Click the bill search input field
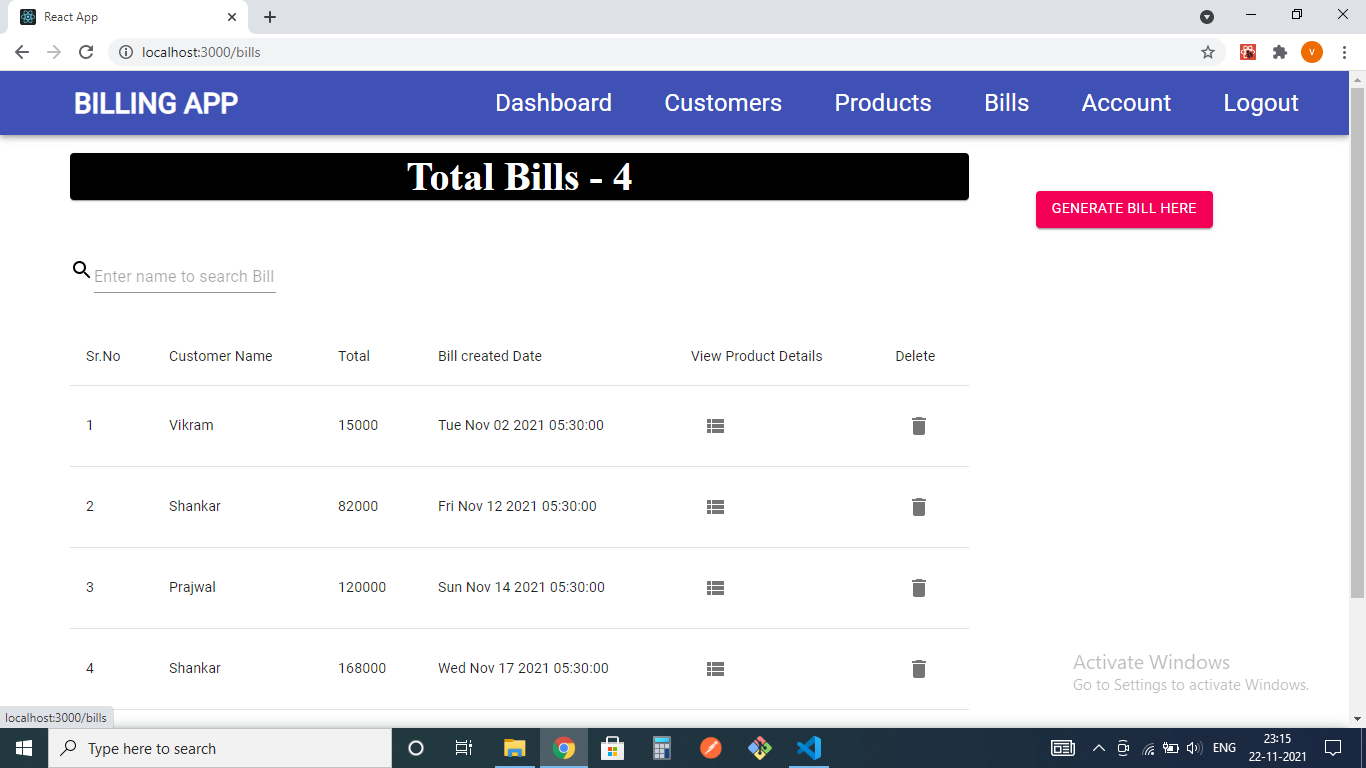Viewport: 1366px width, 768px height. [x=185, y=276]
